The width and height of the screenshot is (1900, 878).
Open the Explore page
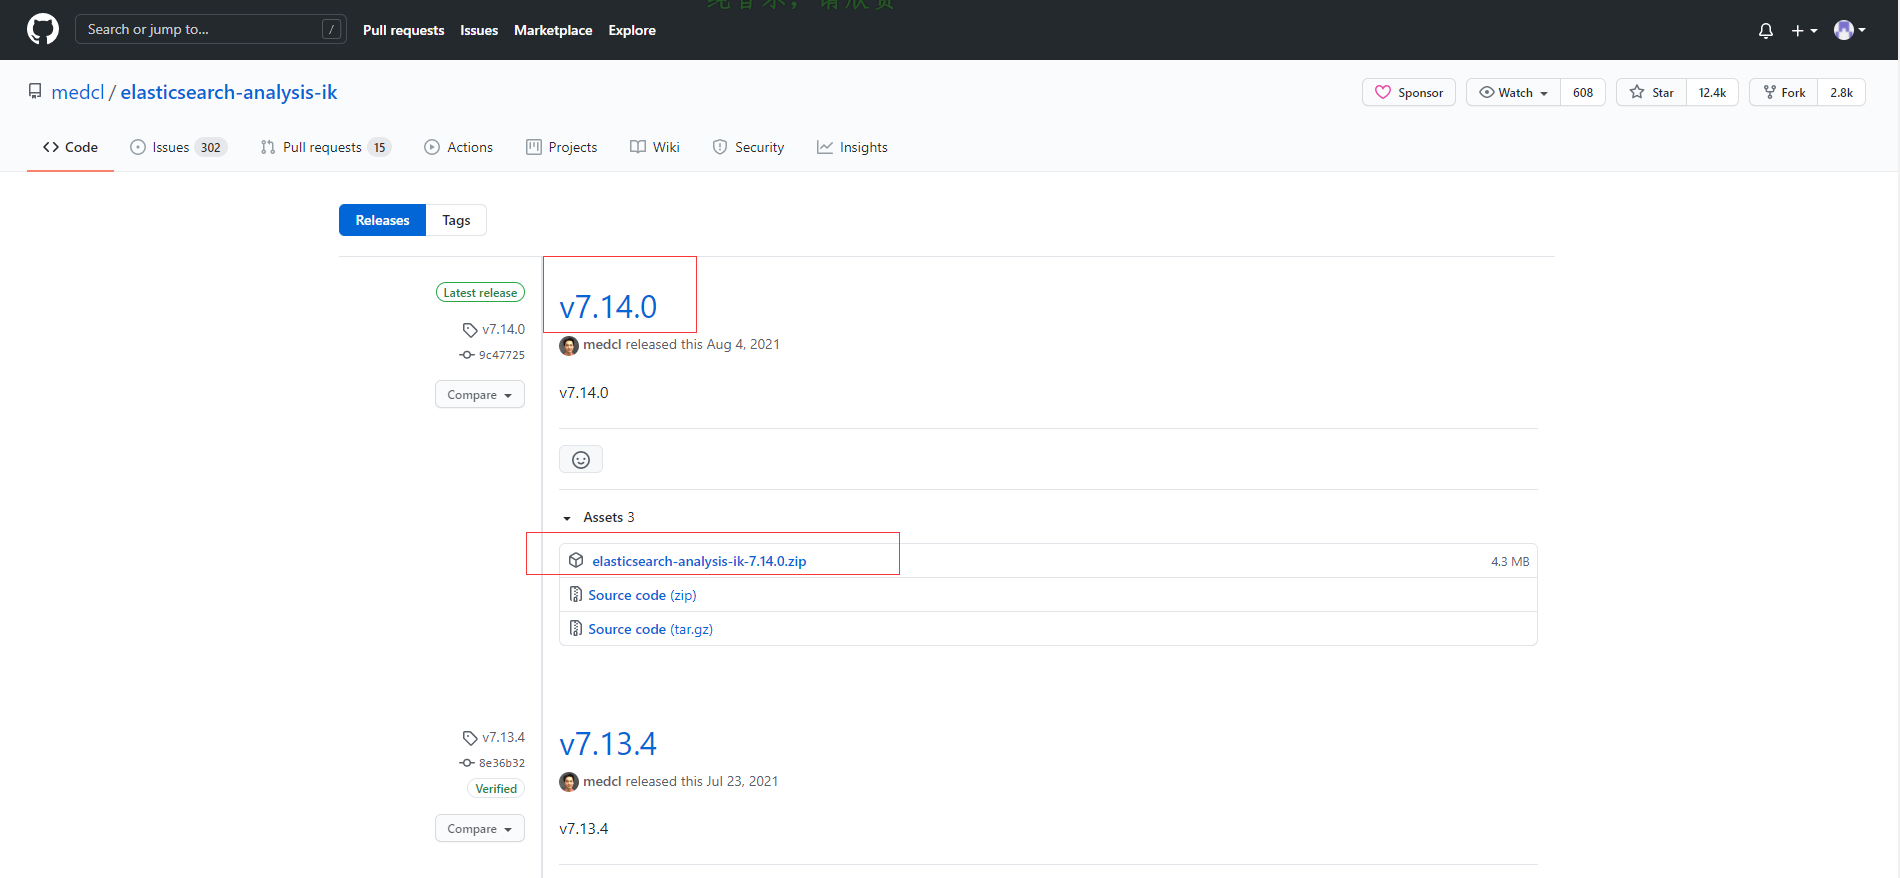(x=632, y=30)
